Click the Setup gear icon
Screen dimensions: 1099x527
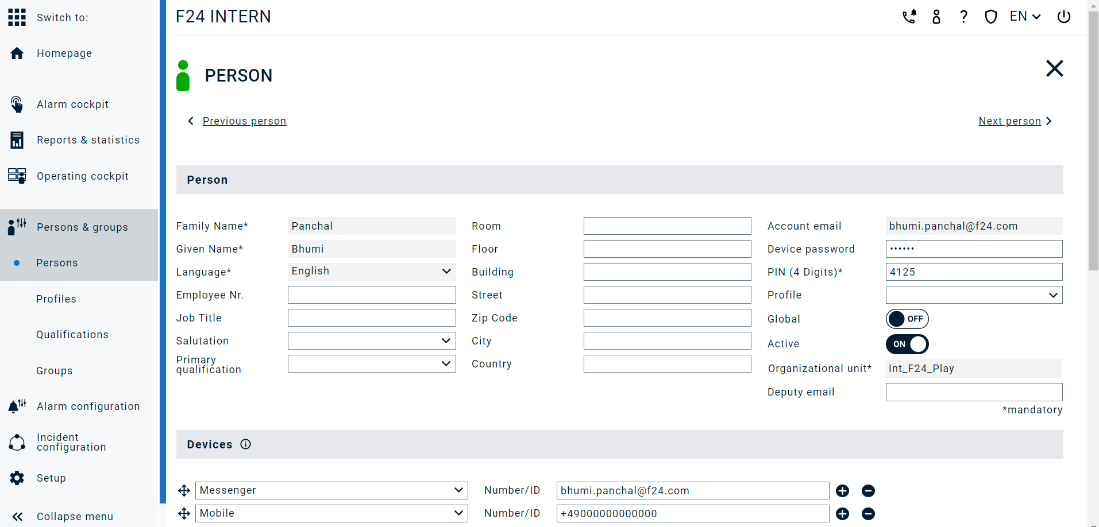pyautogui.click(x=17, y=478)
